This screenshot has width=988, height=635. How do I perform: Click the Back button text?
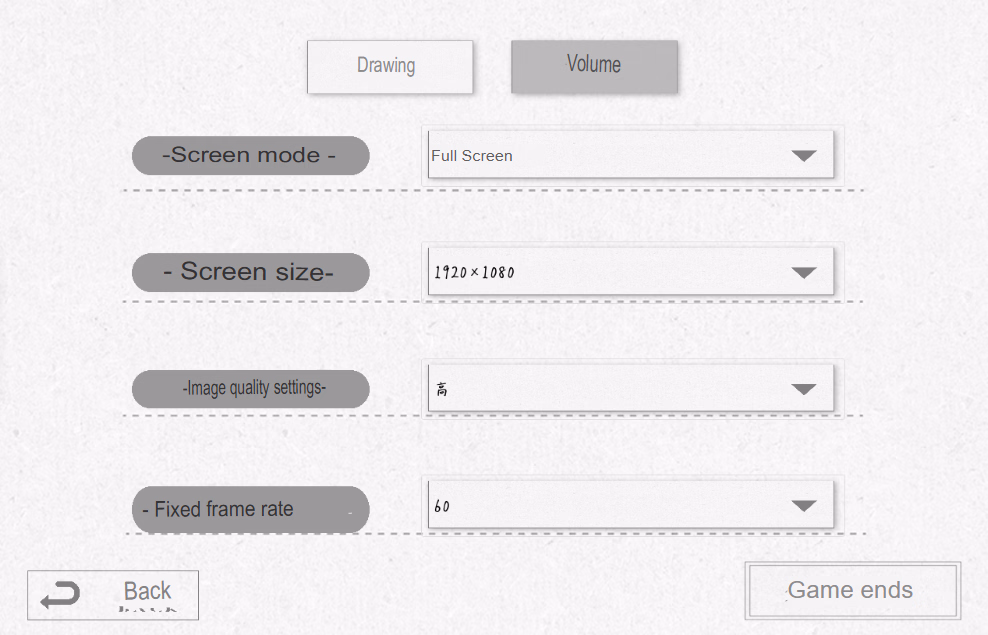(147, 591)
